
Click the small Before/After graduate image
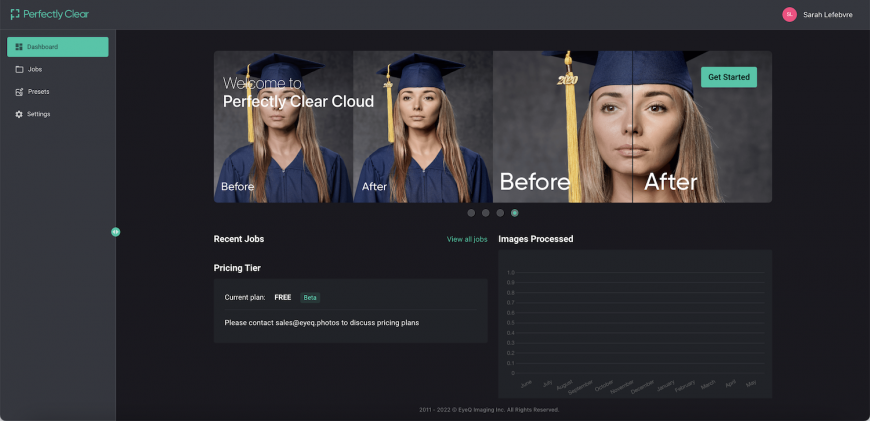click(x=353, y=127)
